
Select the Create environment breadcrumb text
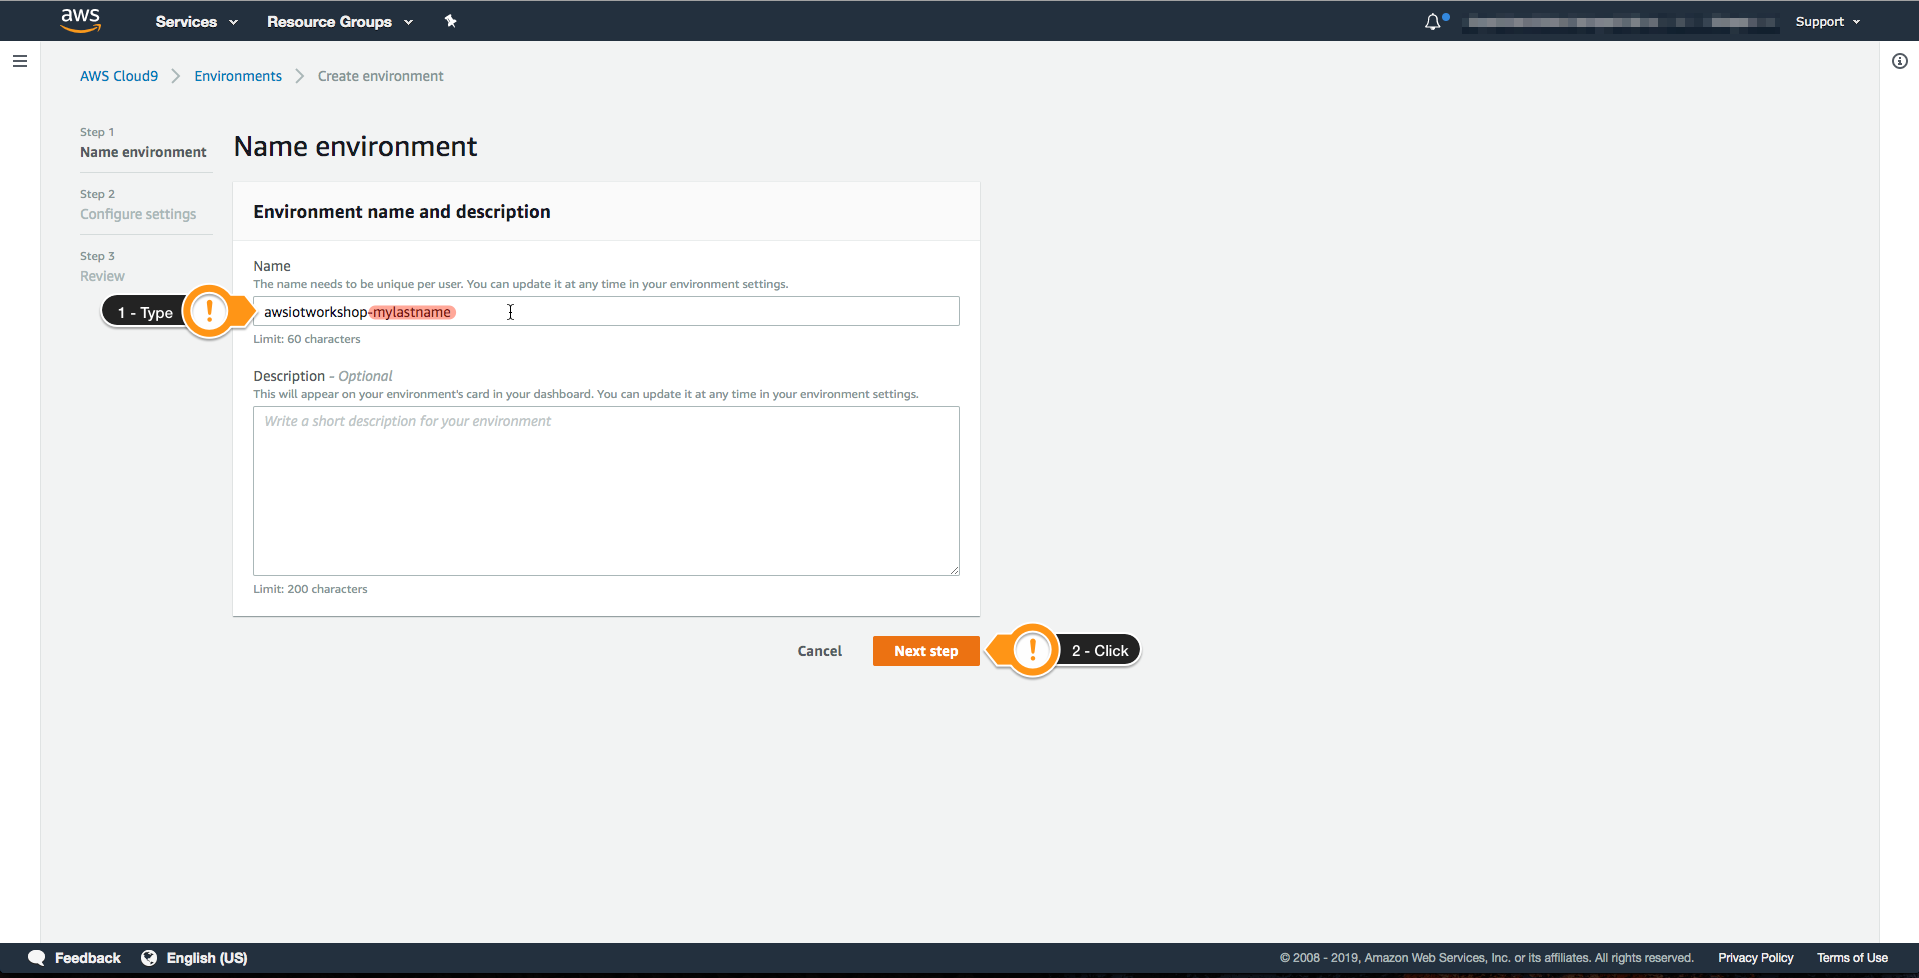[380, 76]
